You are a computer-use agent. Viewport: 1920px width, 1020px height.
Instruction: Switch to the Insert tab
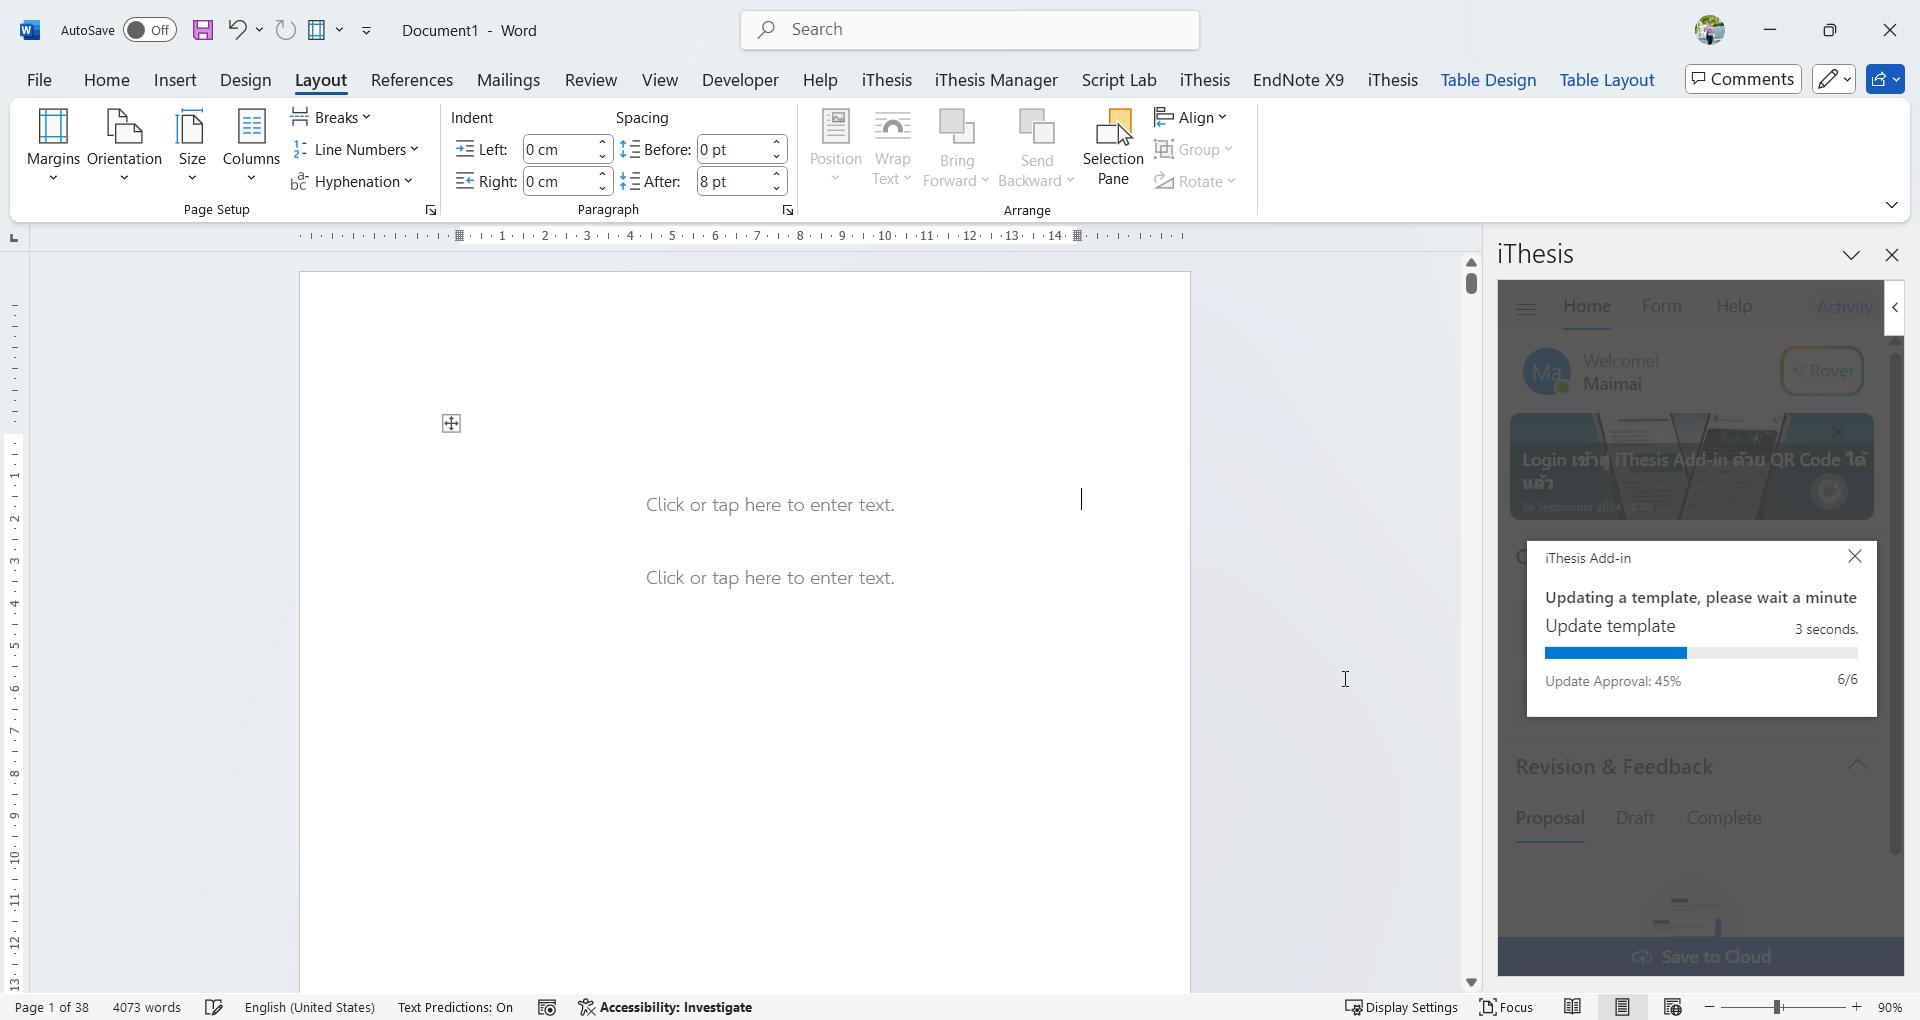175,80
